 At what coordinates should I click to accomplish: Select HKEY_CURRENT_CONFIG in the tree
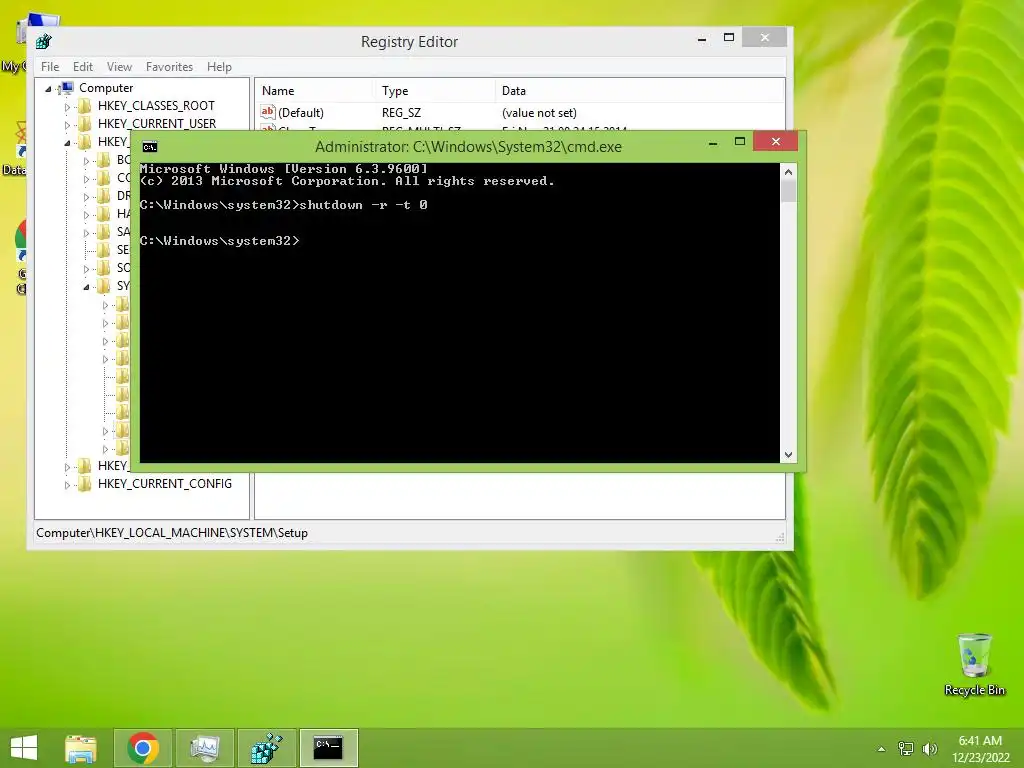tap(165, 483)
